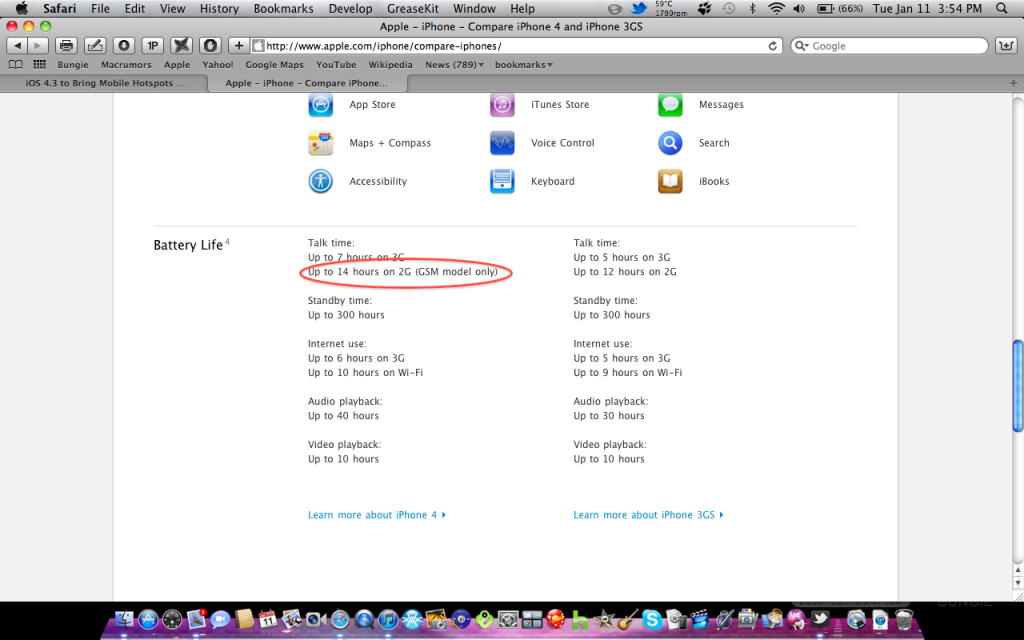
Task: Open a new tab with the plus button
Action: pos(1014,83)
